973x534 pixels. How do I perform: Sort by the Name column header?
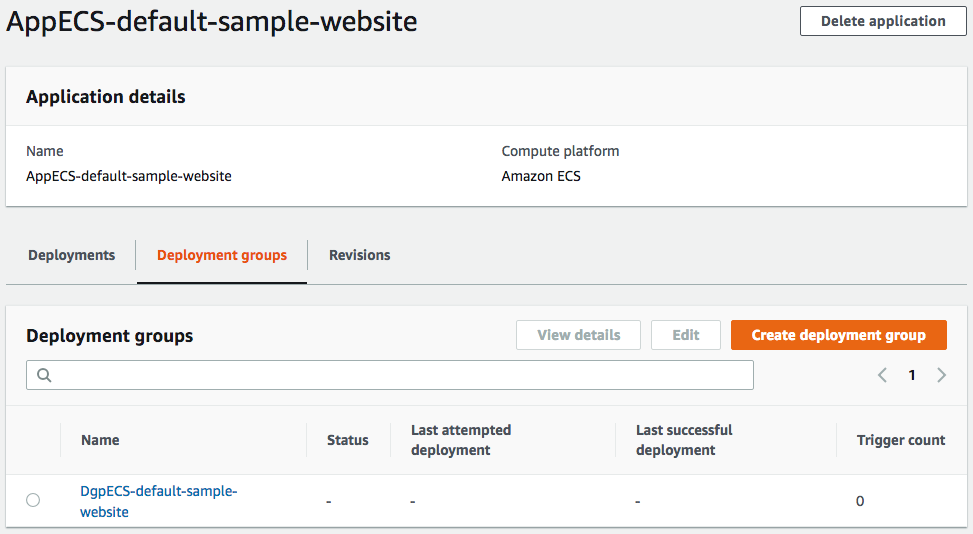click(x=100, y=440)
